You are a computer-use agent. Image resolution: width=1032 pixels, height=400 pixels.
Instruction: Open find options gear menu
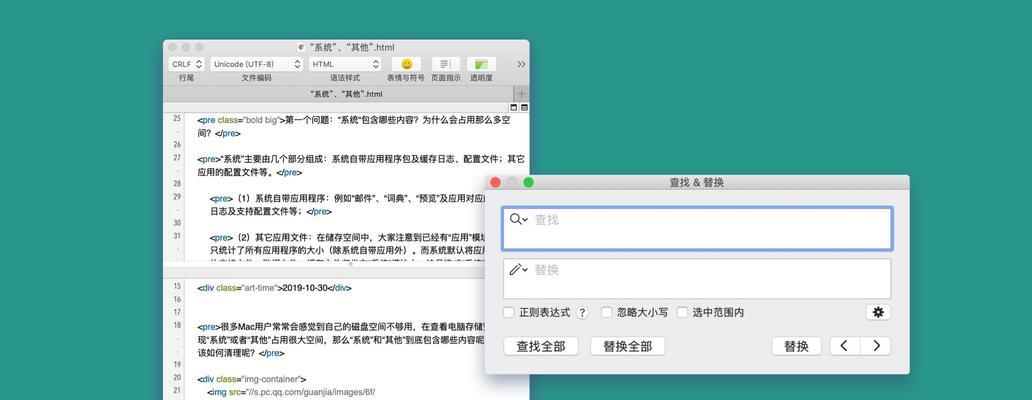point(878,312)
